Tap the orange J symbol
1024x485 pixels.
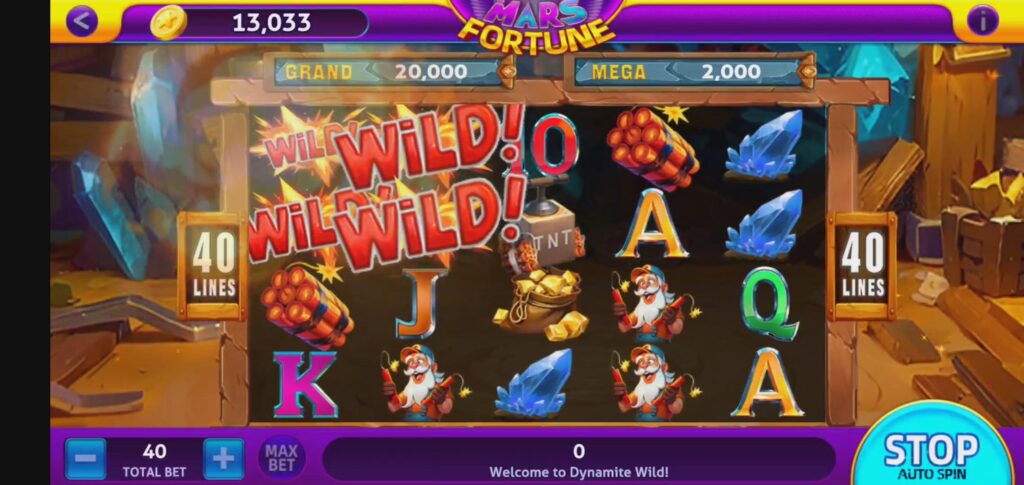coord(422,303)
